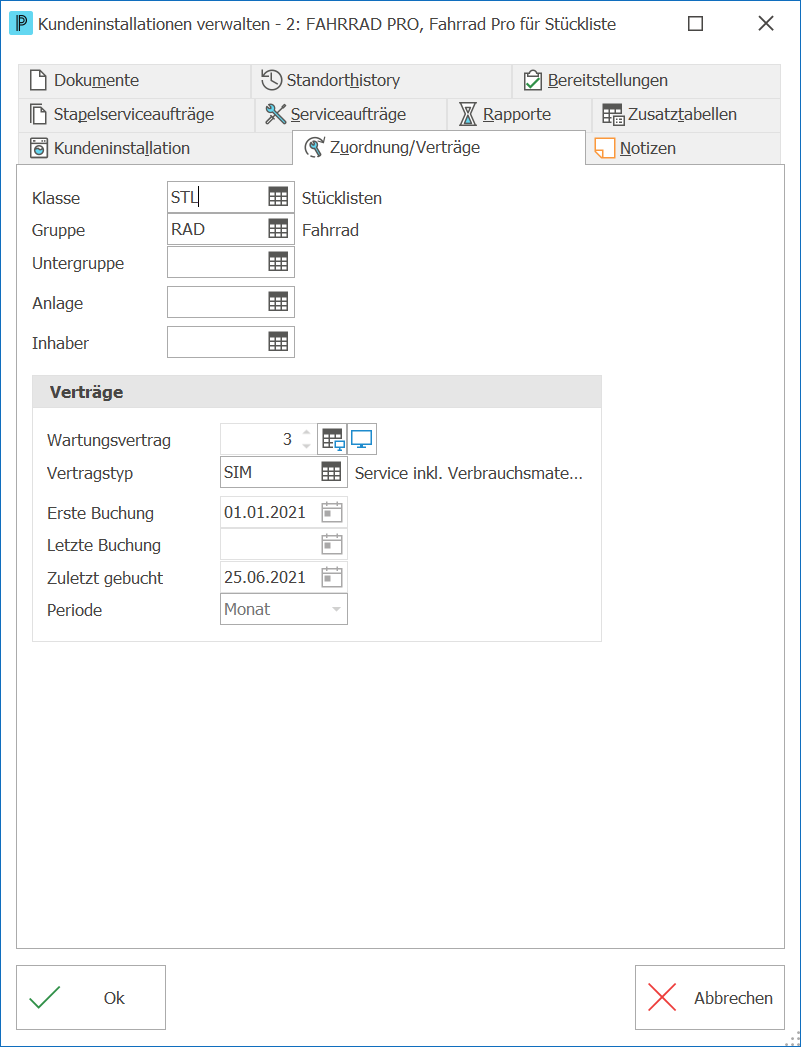
Task: Confirm the dialog with the Ok button
Action: (91, 998)
